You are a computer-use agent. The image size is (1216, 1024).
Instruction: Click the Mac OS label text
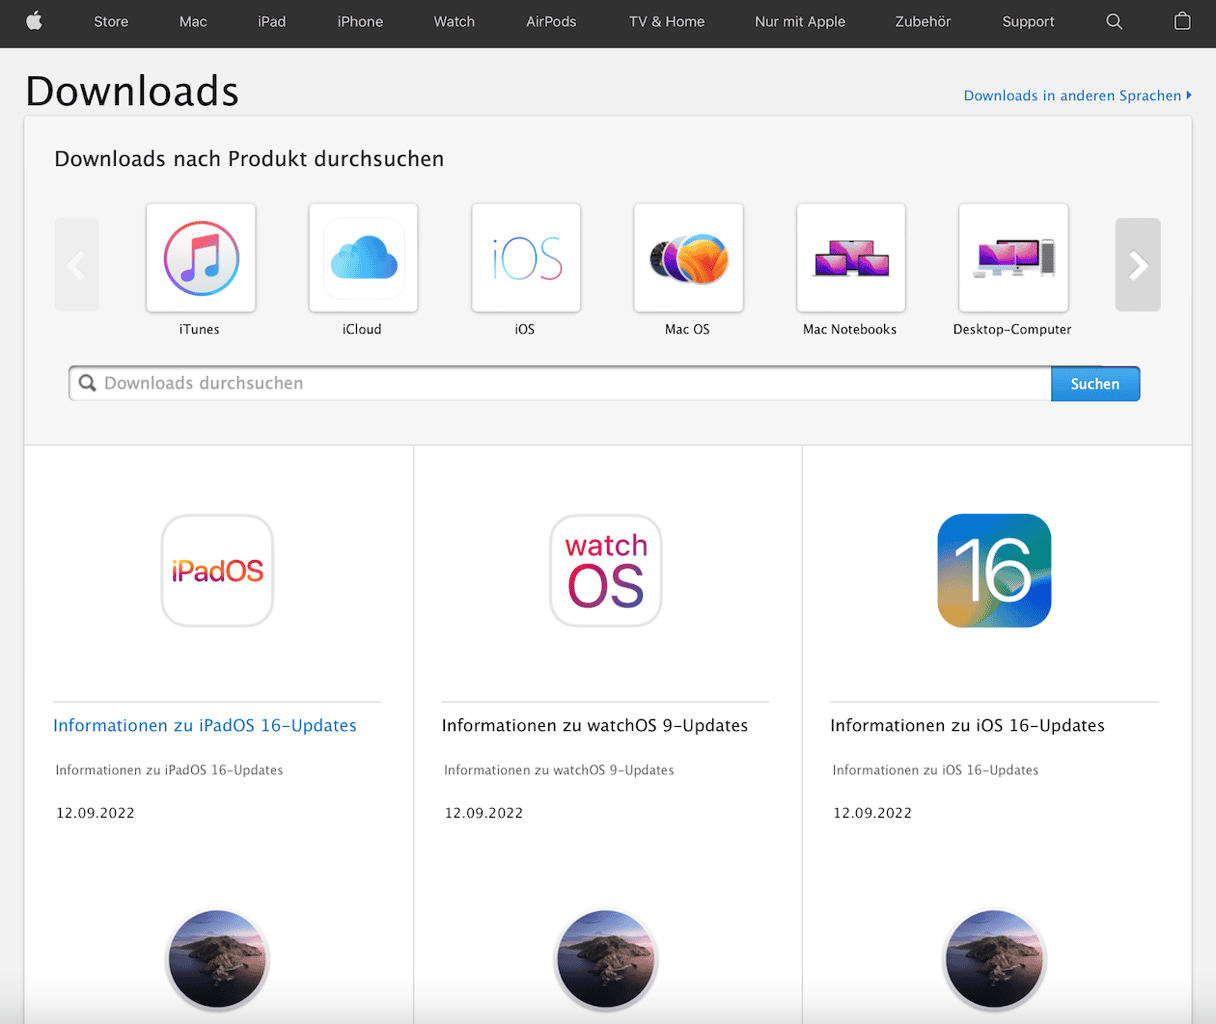[687, 329]
